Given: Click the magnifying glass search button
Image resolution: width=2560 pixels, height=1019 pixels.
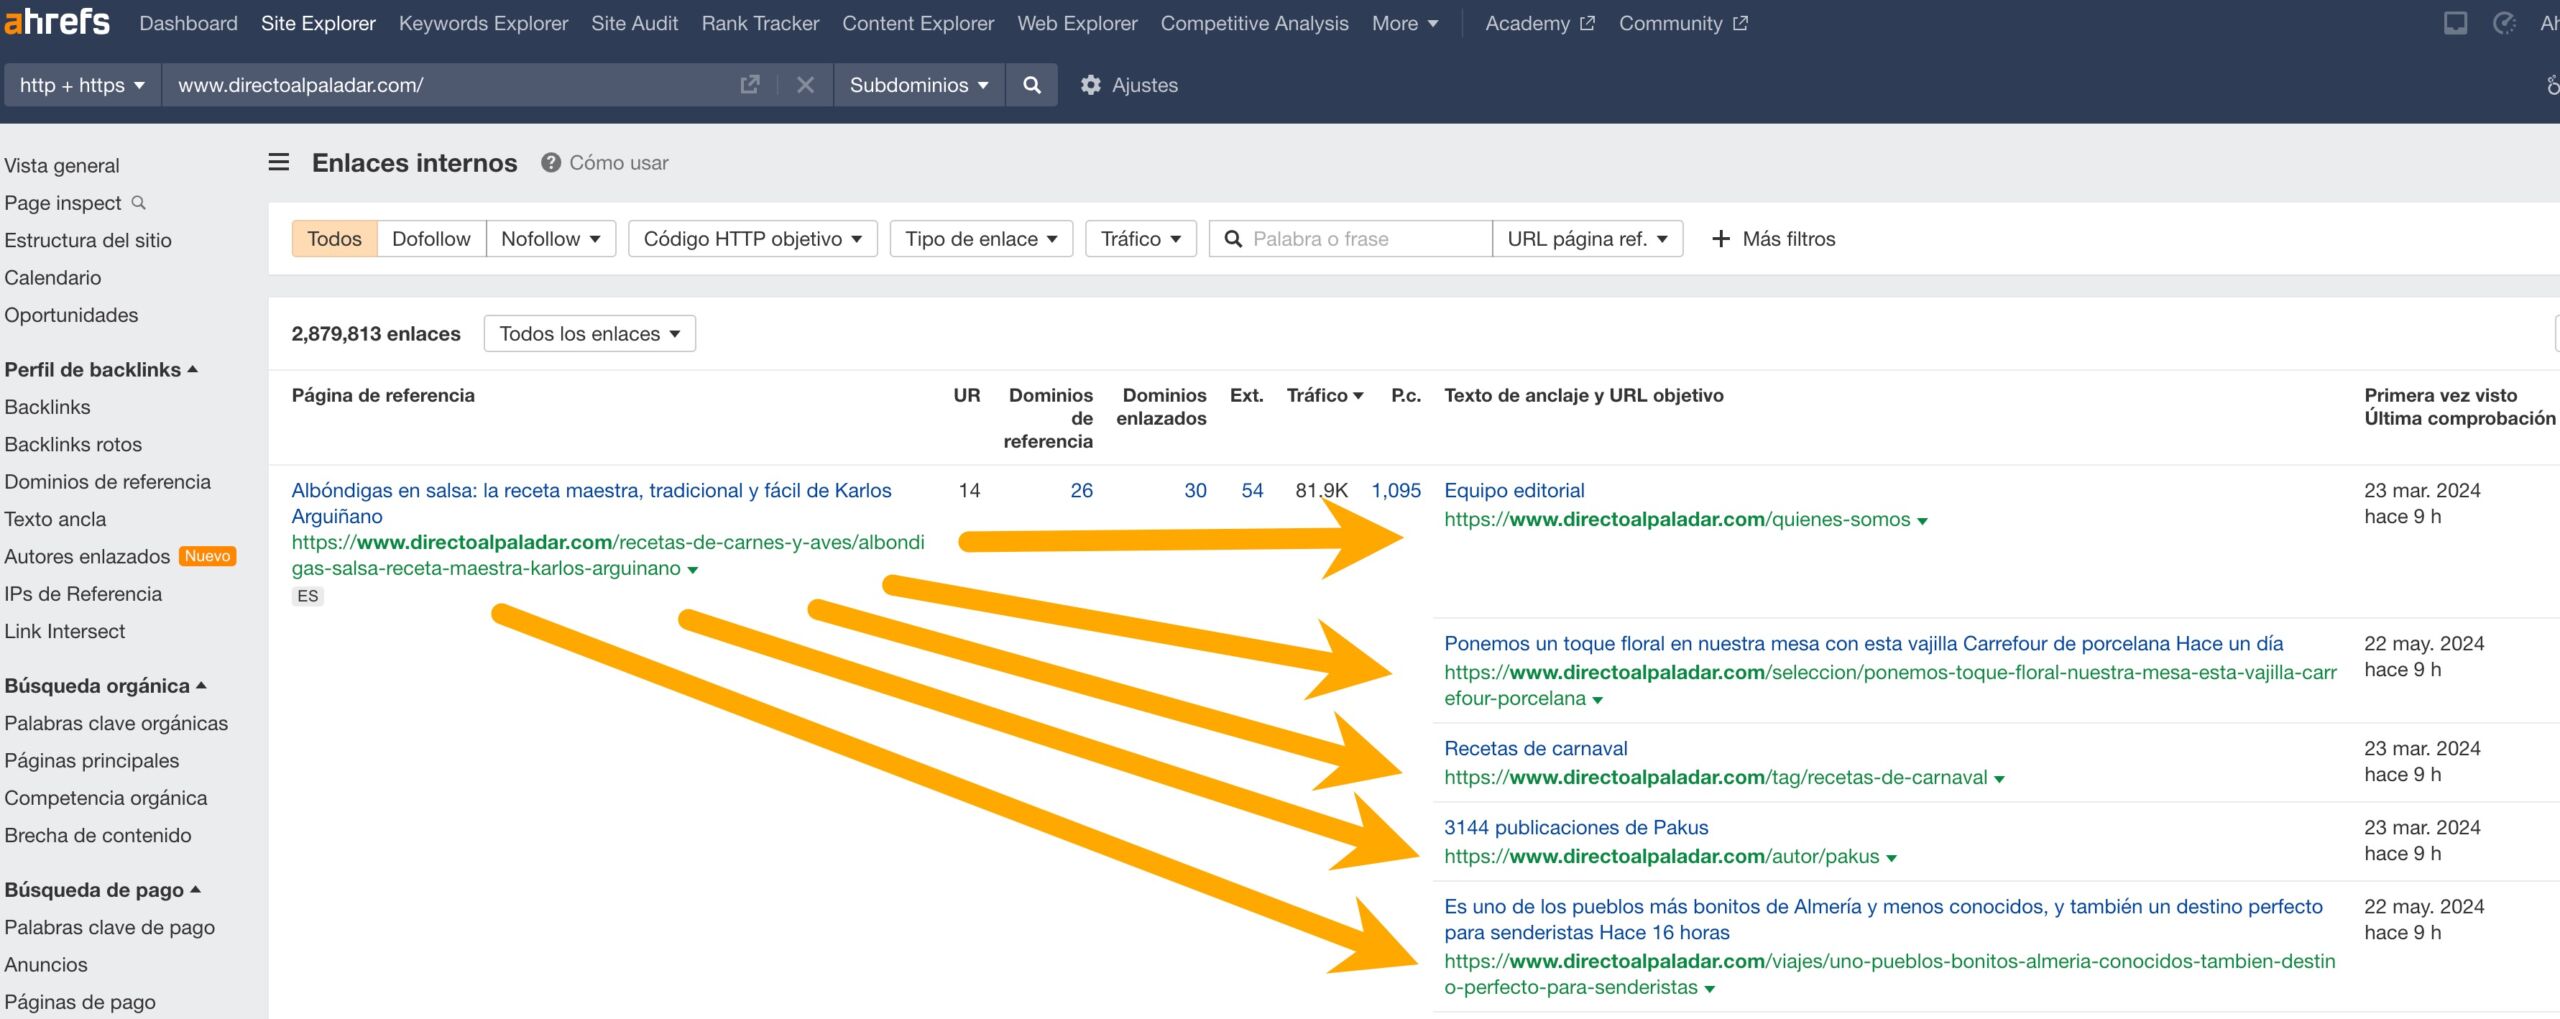Looking at the screenshot, I should click(x=1032, y=85).
